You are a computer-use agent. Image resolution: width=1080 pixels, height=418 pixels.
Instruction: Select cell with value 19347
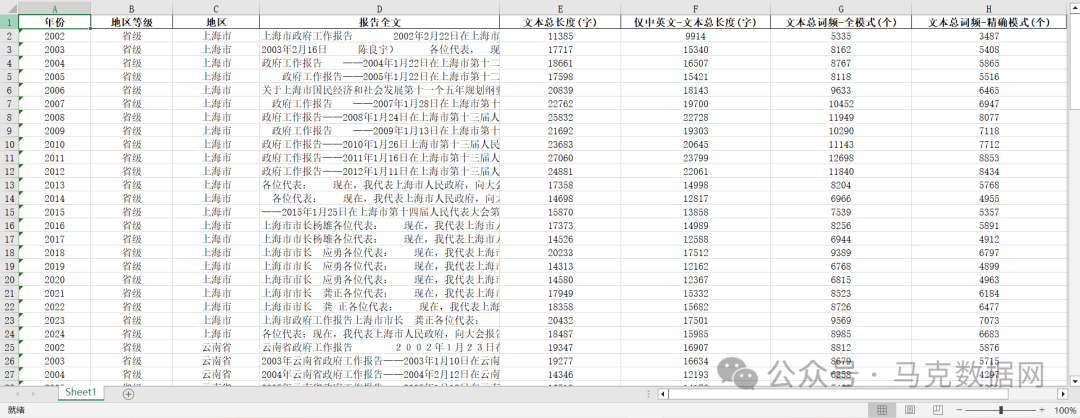pyautogui.click(x=560, y=347)
